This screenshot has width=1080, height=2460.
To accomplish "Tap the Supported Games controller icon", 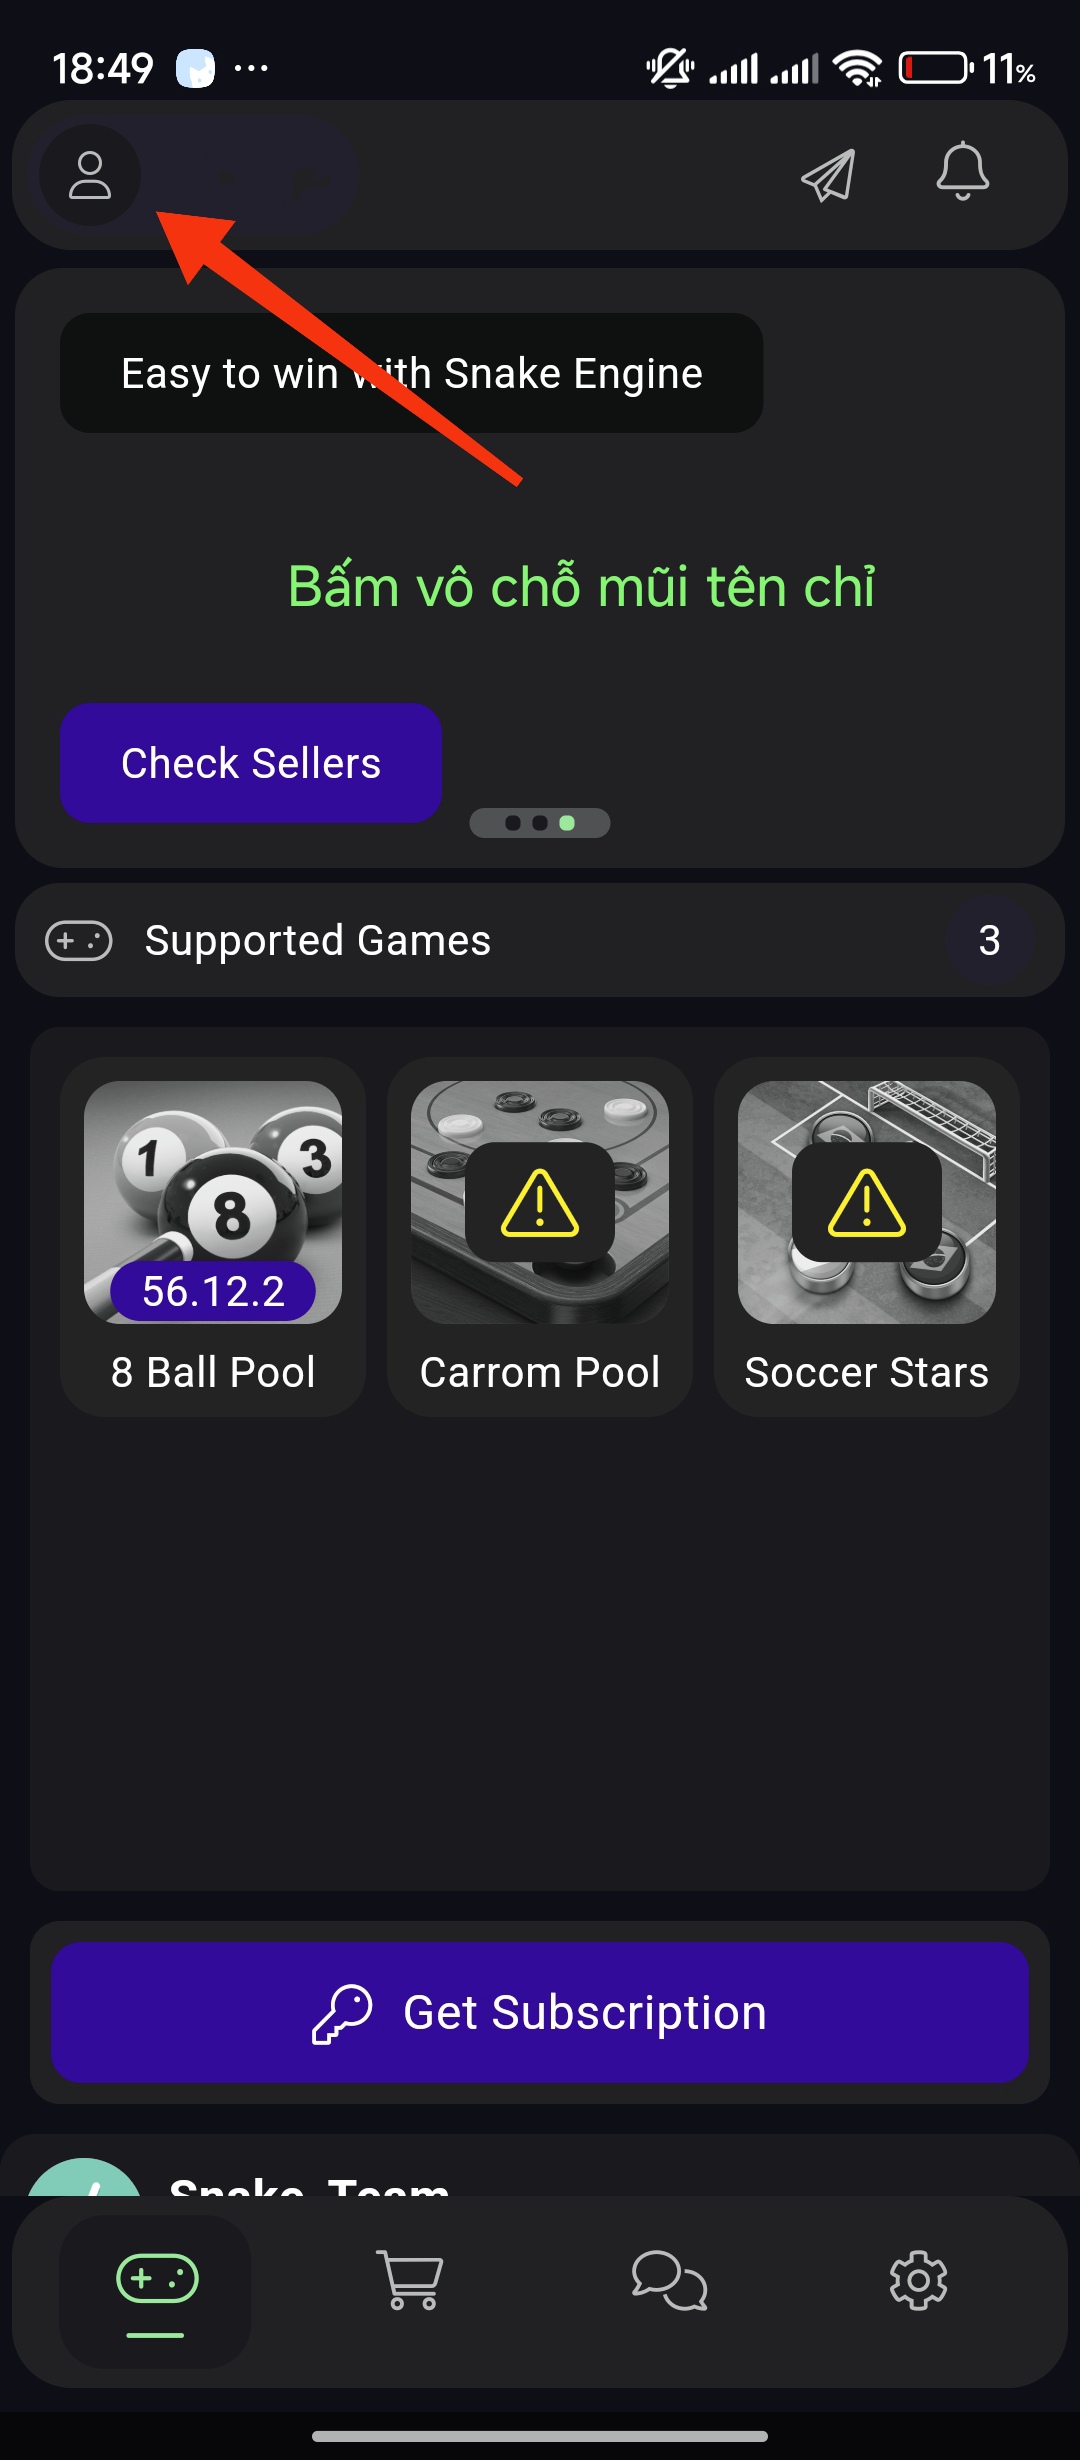I will [x=79, y=941].
